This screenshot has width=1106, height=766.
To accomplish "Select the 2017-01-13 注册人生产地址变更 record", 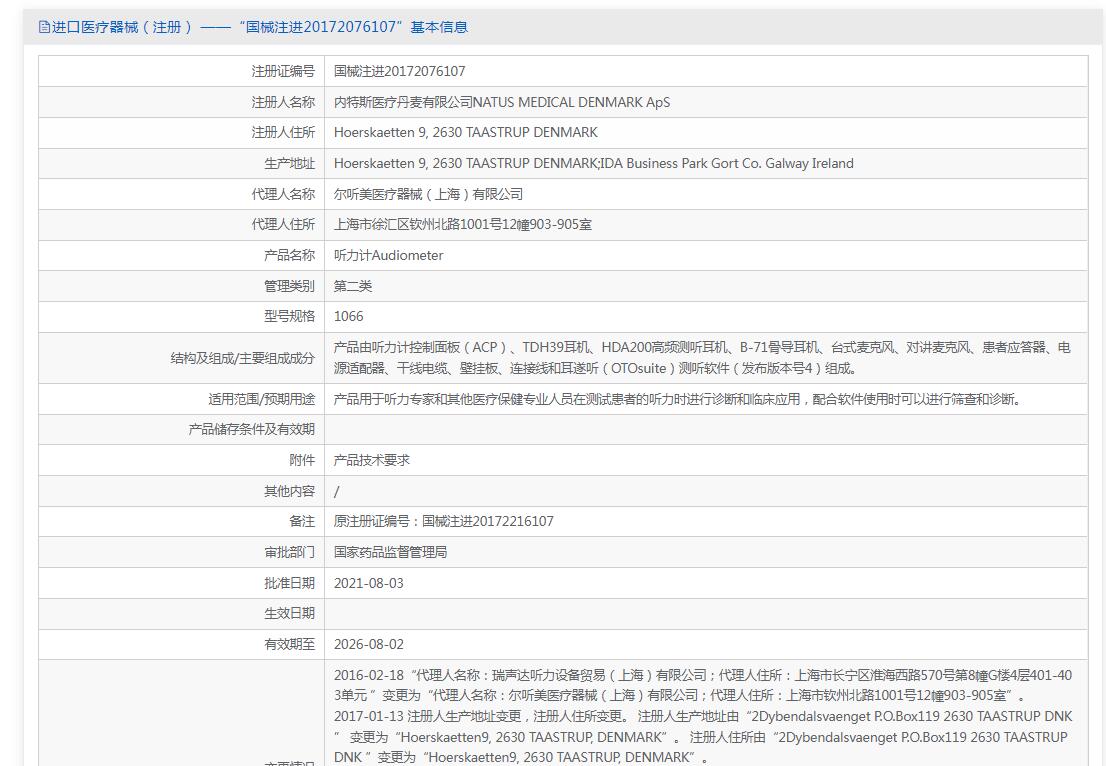I will 703,736.
